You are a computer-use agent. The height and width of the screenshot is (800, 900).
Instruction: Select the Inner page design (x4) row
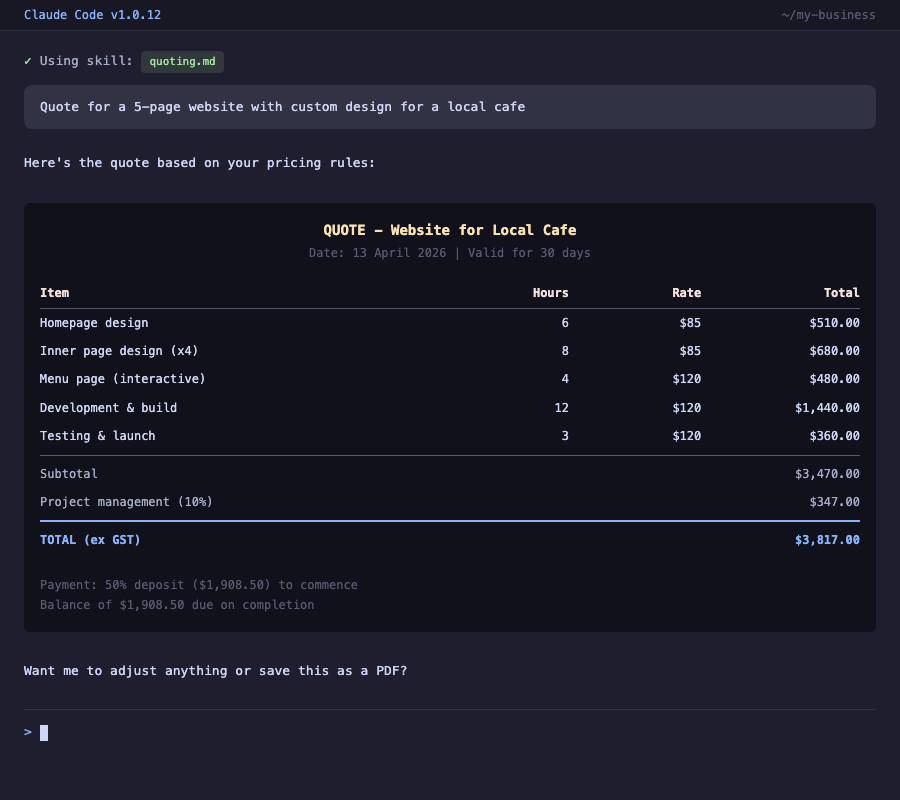click(x=449, y=351)
